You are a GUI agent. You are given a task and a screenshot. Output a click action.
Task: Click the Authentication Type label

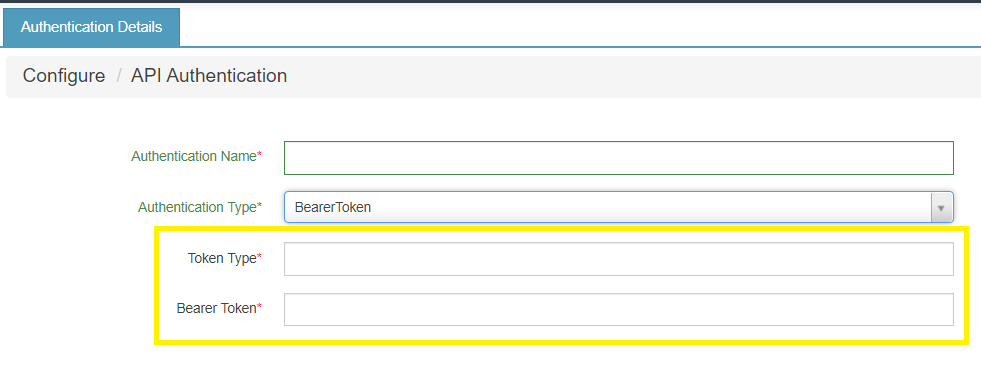197,207
